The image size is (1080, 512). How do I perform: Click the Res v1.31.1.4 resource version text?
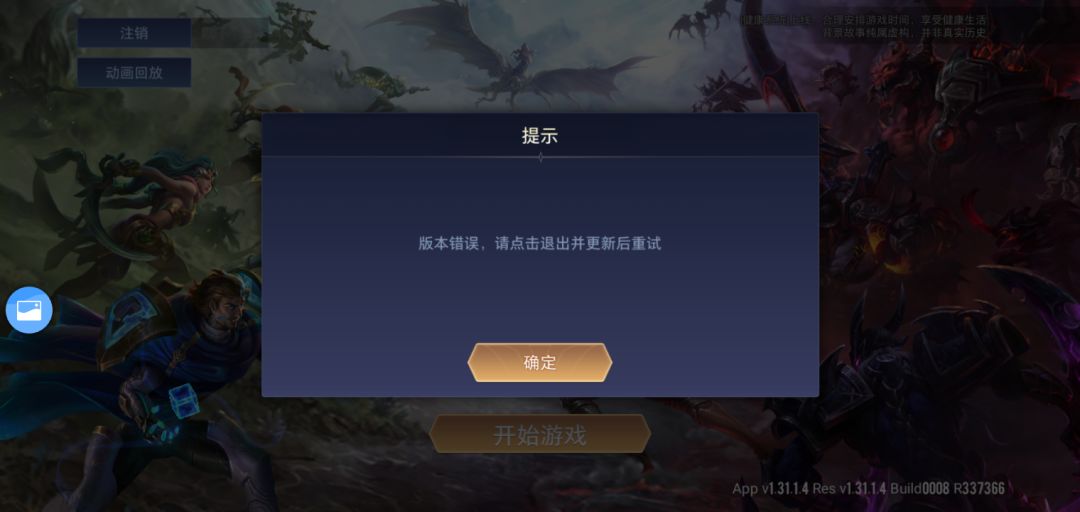pos(850,489)
